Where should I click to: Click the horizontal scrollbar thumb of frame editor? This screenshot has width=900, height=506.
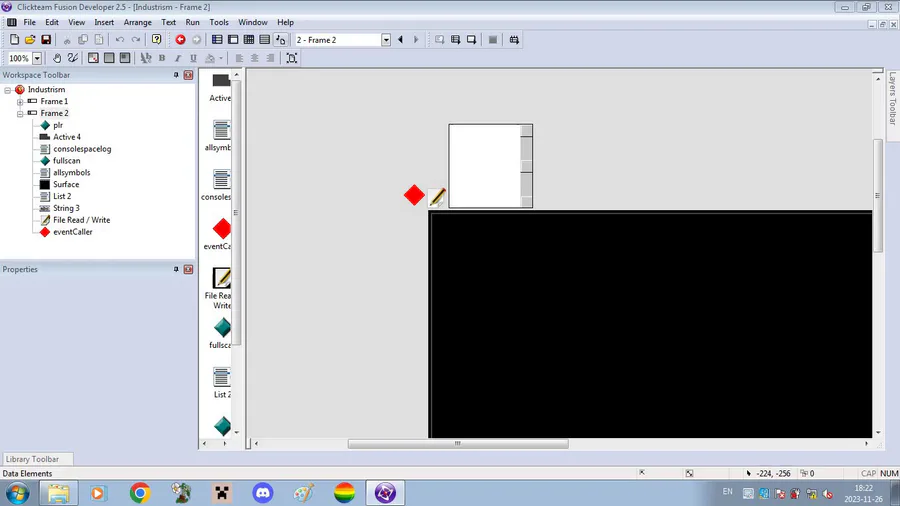tap(458, 443)
